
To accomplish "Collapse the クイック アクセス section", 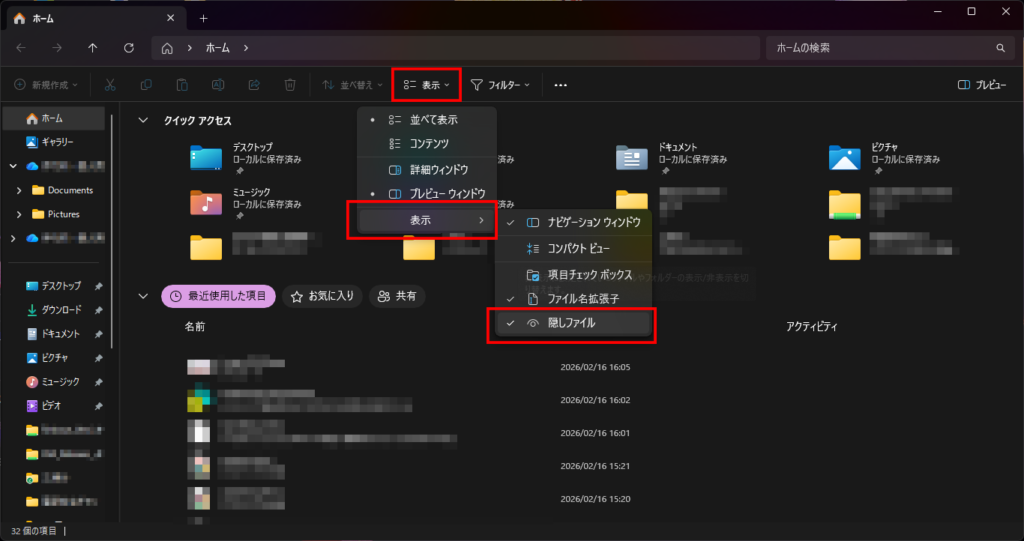I will (142, 120).
